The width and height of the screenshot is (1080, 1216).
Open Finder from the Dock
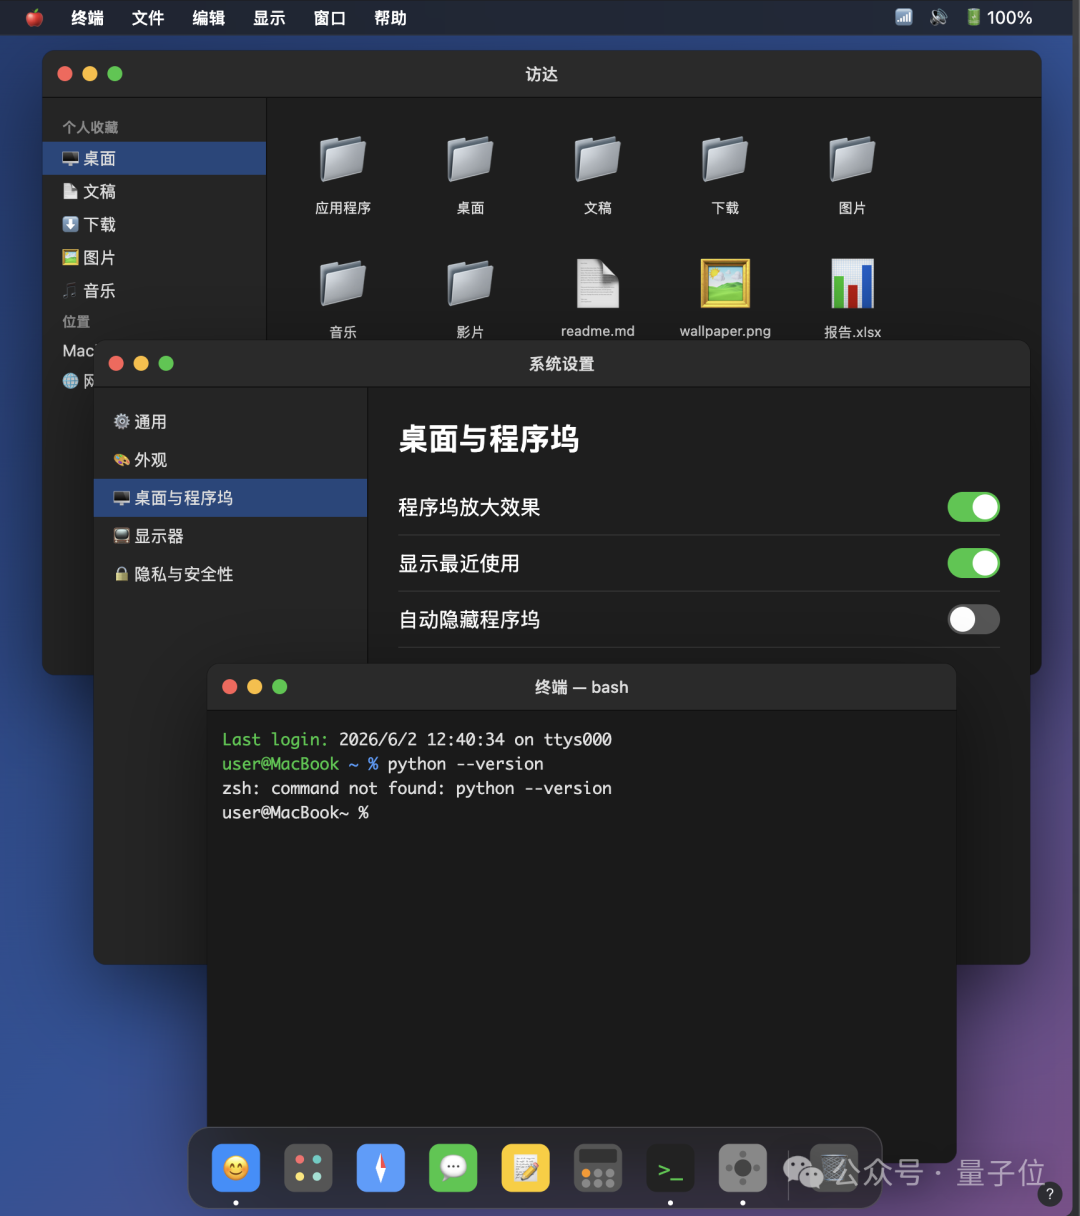(236, 1168)
